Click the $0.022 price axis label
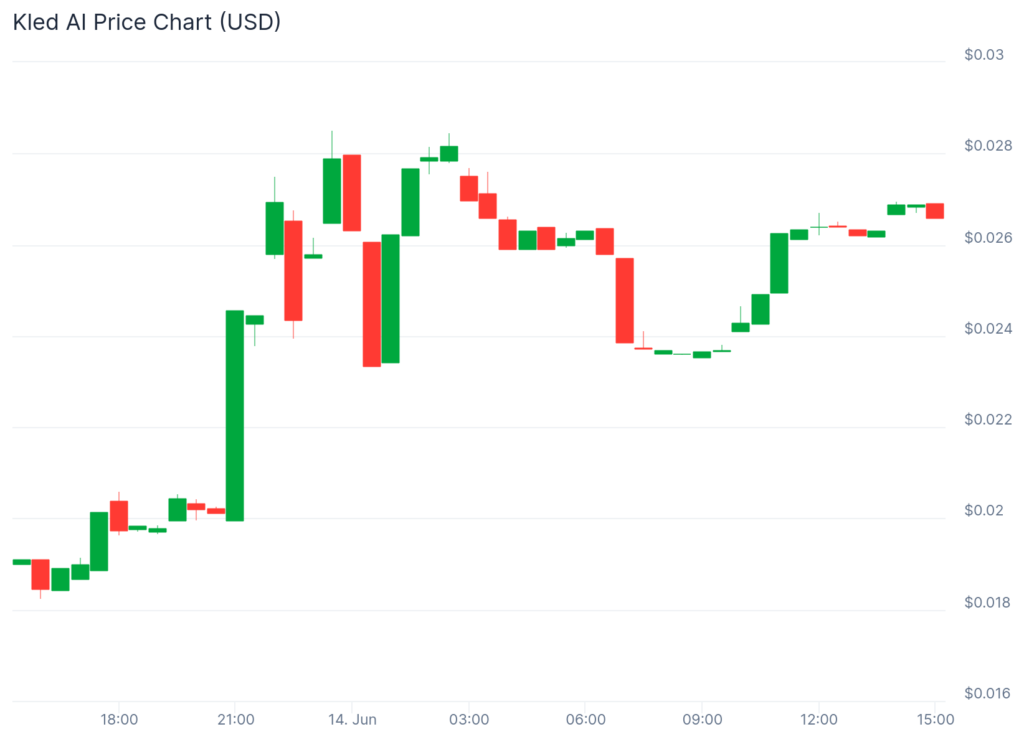The width and height of the screenshot is (1024, 747). click(x=988, y=420)
